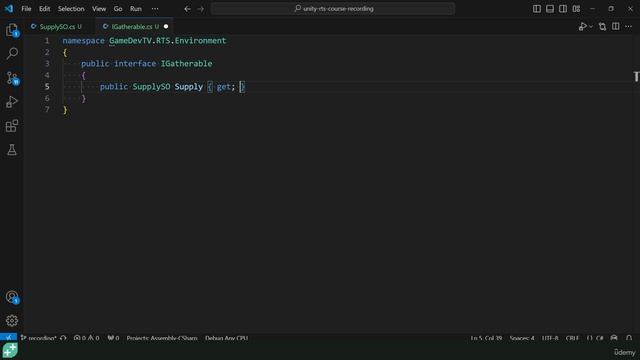
Task: Click the green plus overlay icon
Action: coord(10,350)
